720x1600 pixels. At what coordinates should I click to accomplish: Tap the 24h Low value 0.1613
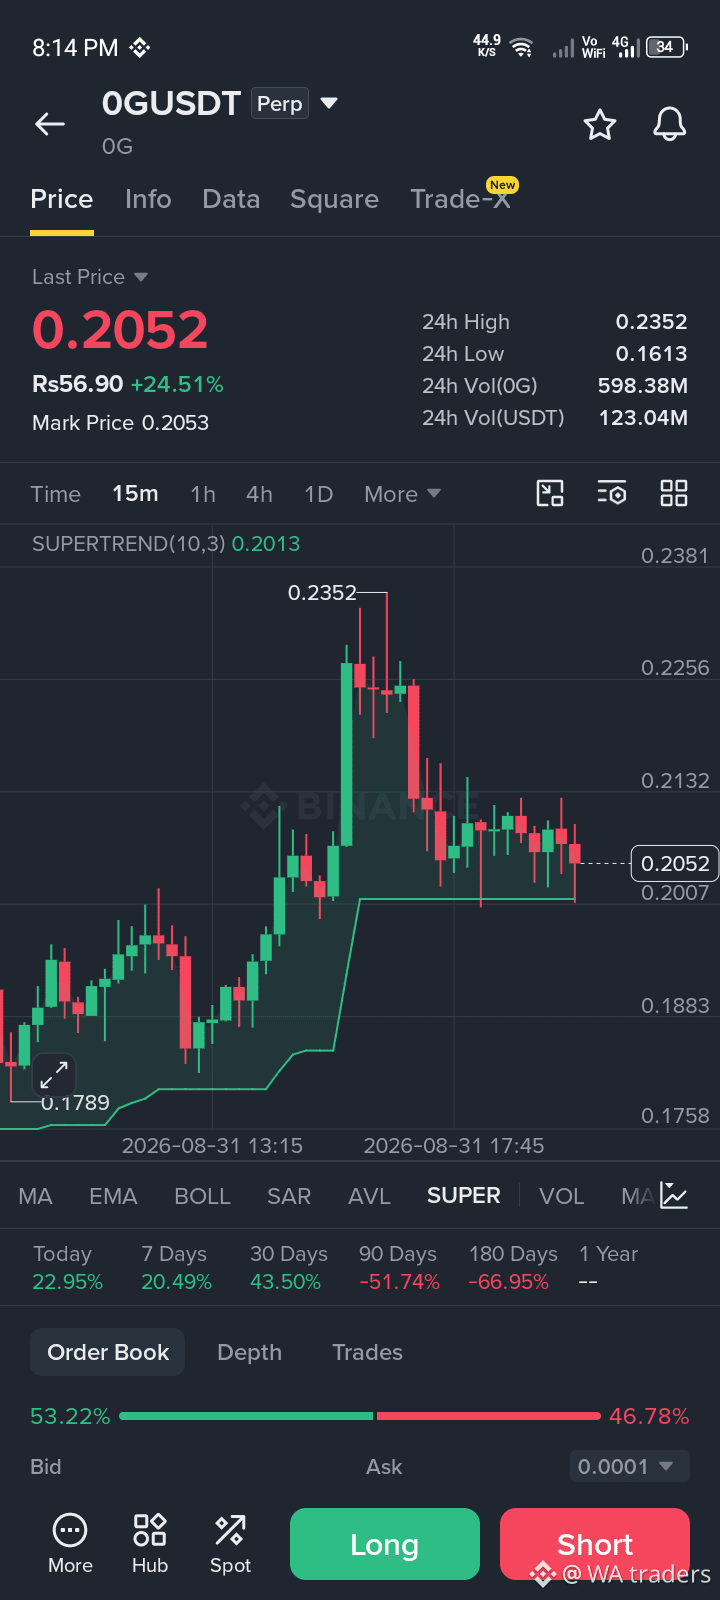coord(652,354)
